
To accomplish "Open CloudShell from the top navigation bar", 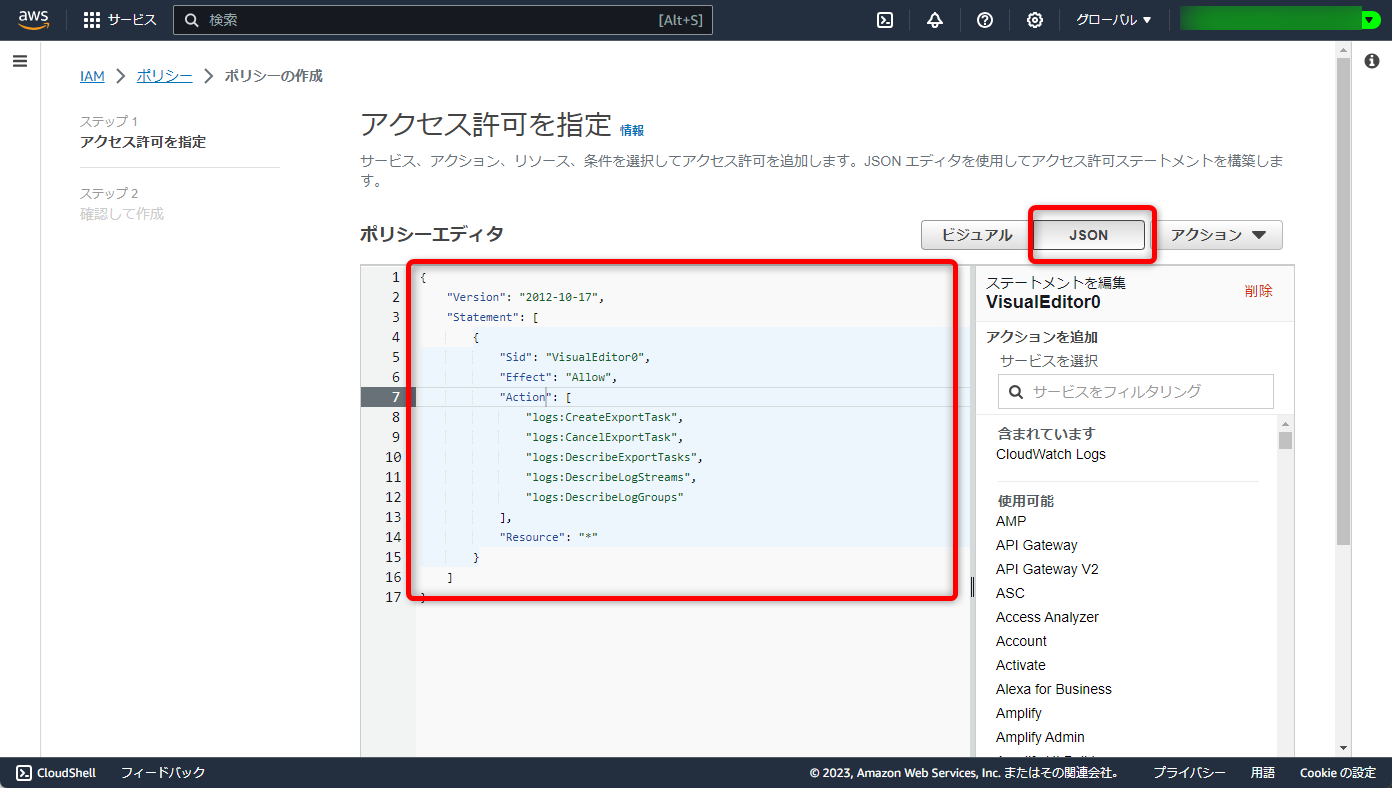I will point(884,19).
